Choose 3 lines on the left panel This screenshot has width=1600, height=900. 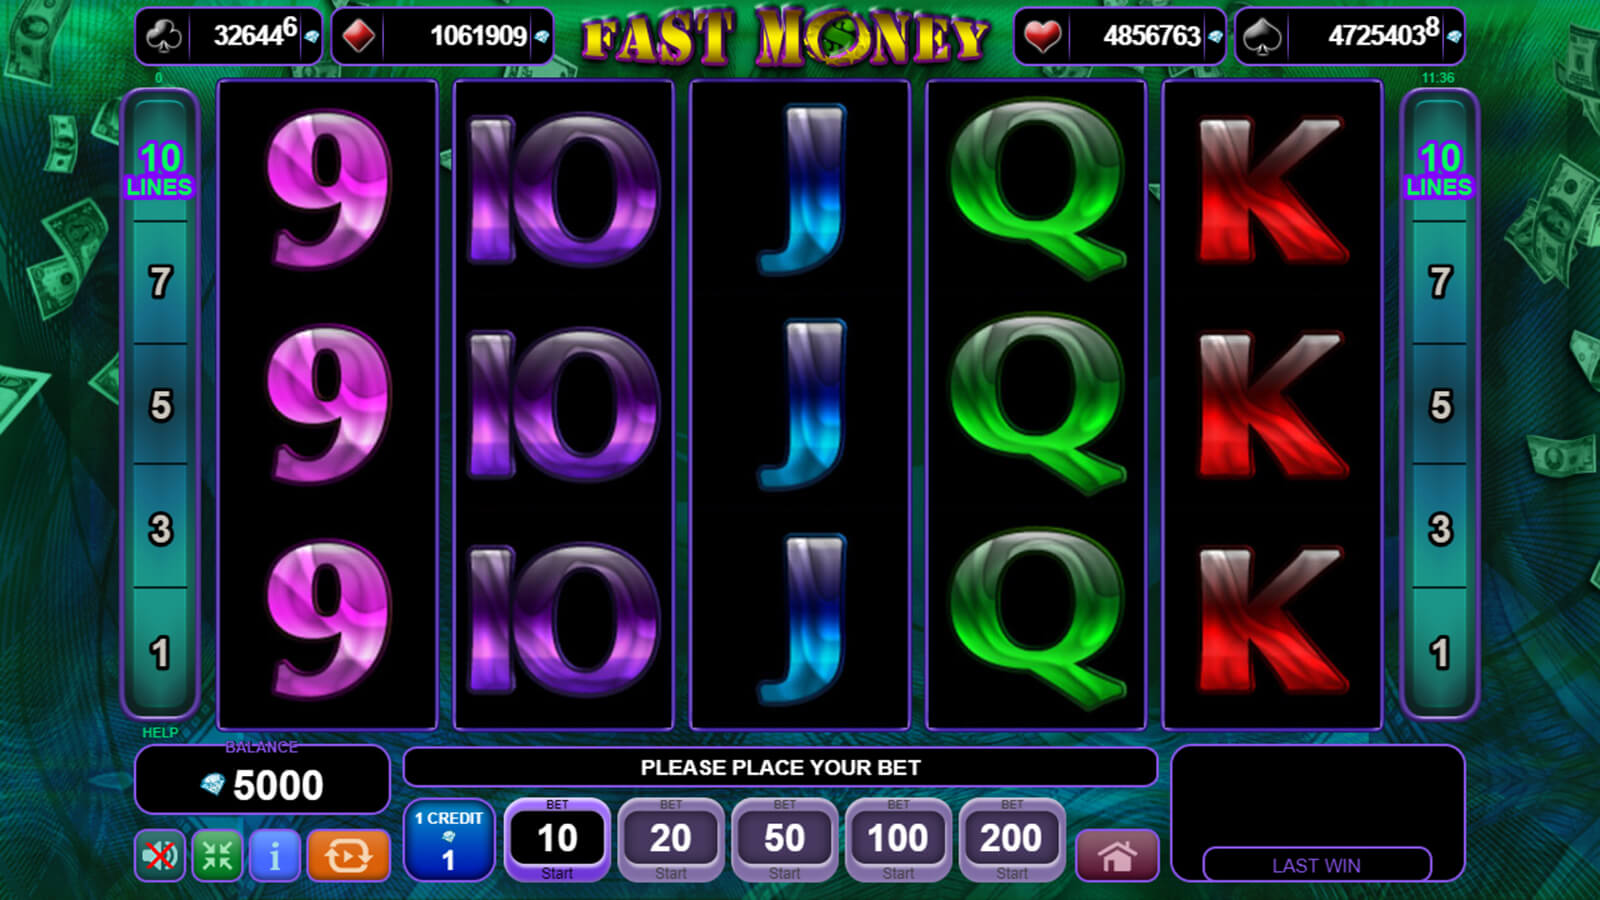(x=160, y=528)
